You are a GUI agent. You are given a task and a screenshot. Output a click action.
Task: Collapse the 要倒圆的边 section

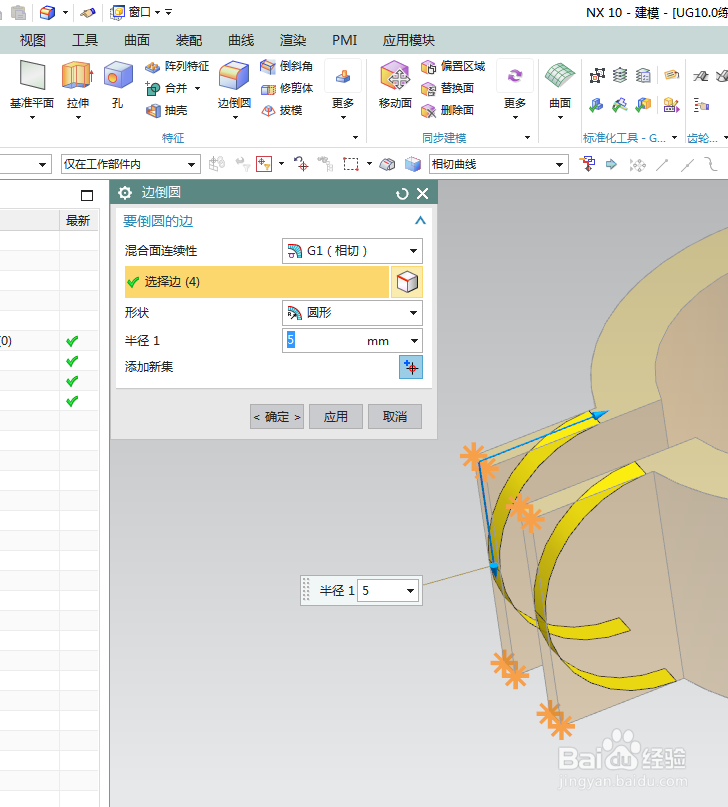(420, 221)
